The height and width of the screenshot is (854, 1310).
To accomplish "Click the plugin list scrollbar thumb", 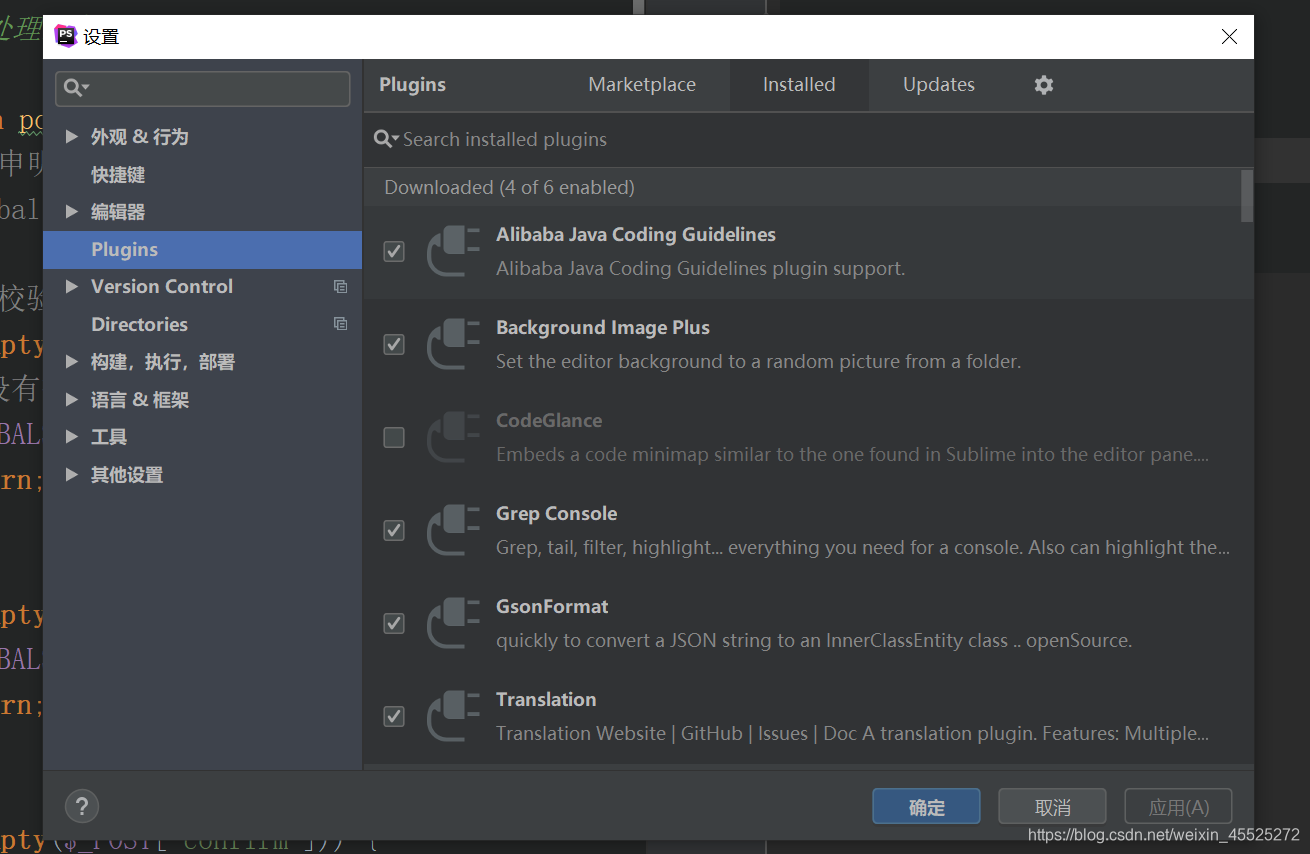I will pos(1247,195).
